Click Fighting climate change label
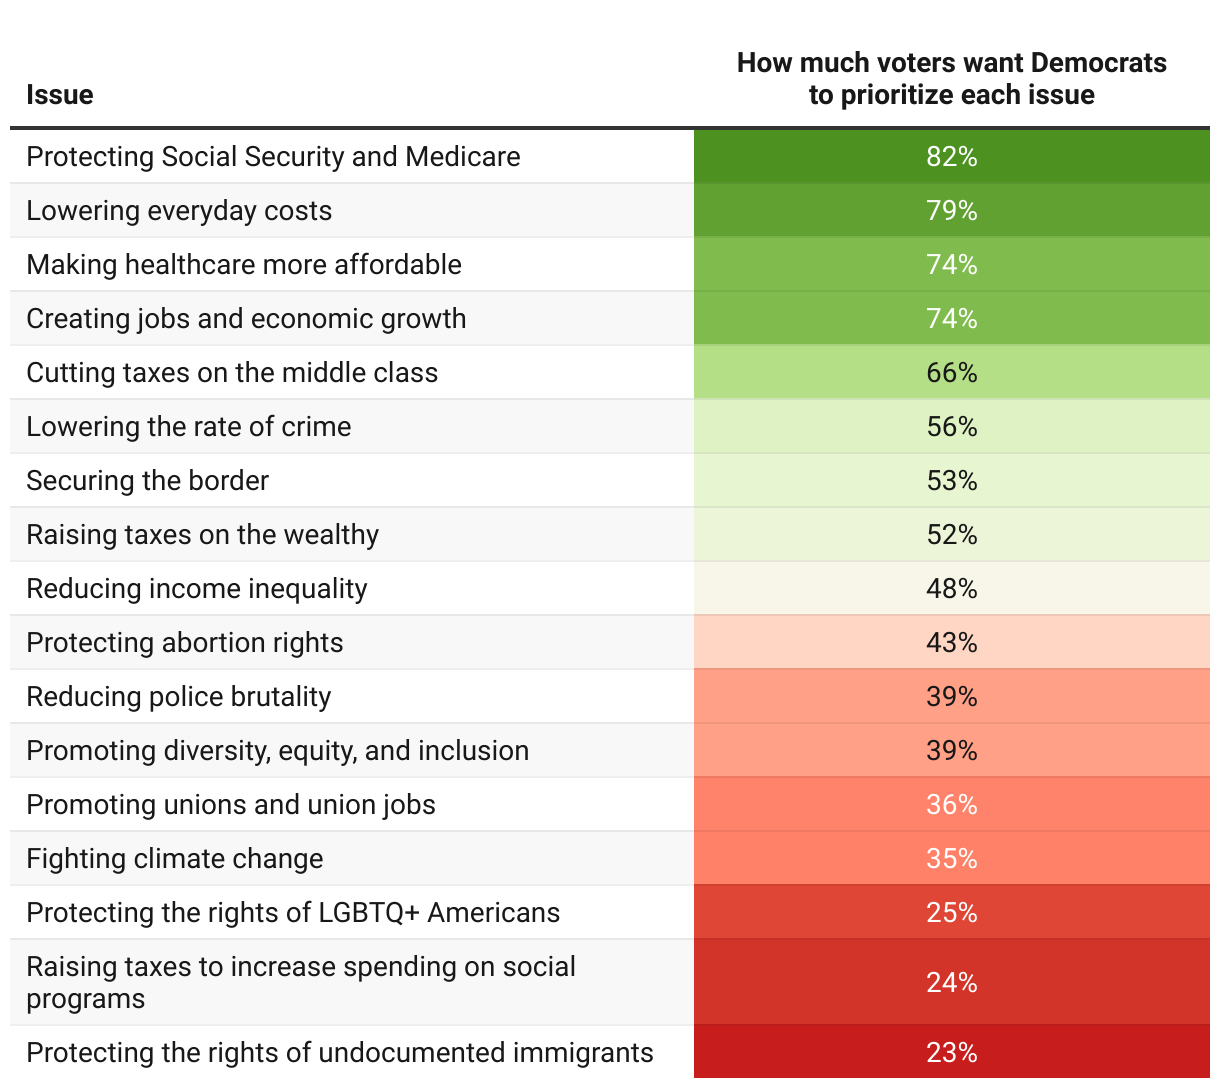Image resolution: width=1220 pixels, height=1088 pixels. click(x=175, y=859)
